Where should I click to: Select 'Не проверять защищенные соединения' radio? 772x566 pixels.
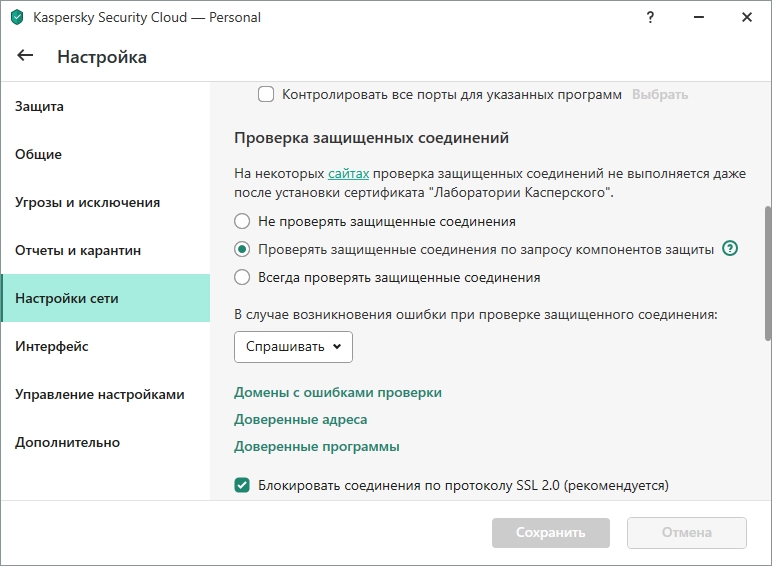tap(242, 221)
